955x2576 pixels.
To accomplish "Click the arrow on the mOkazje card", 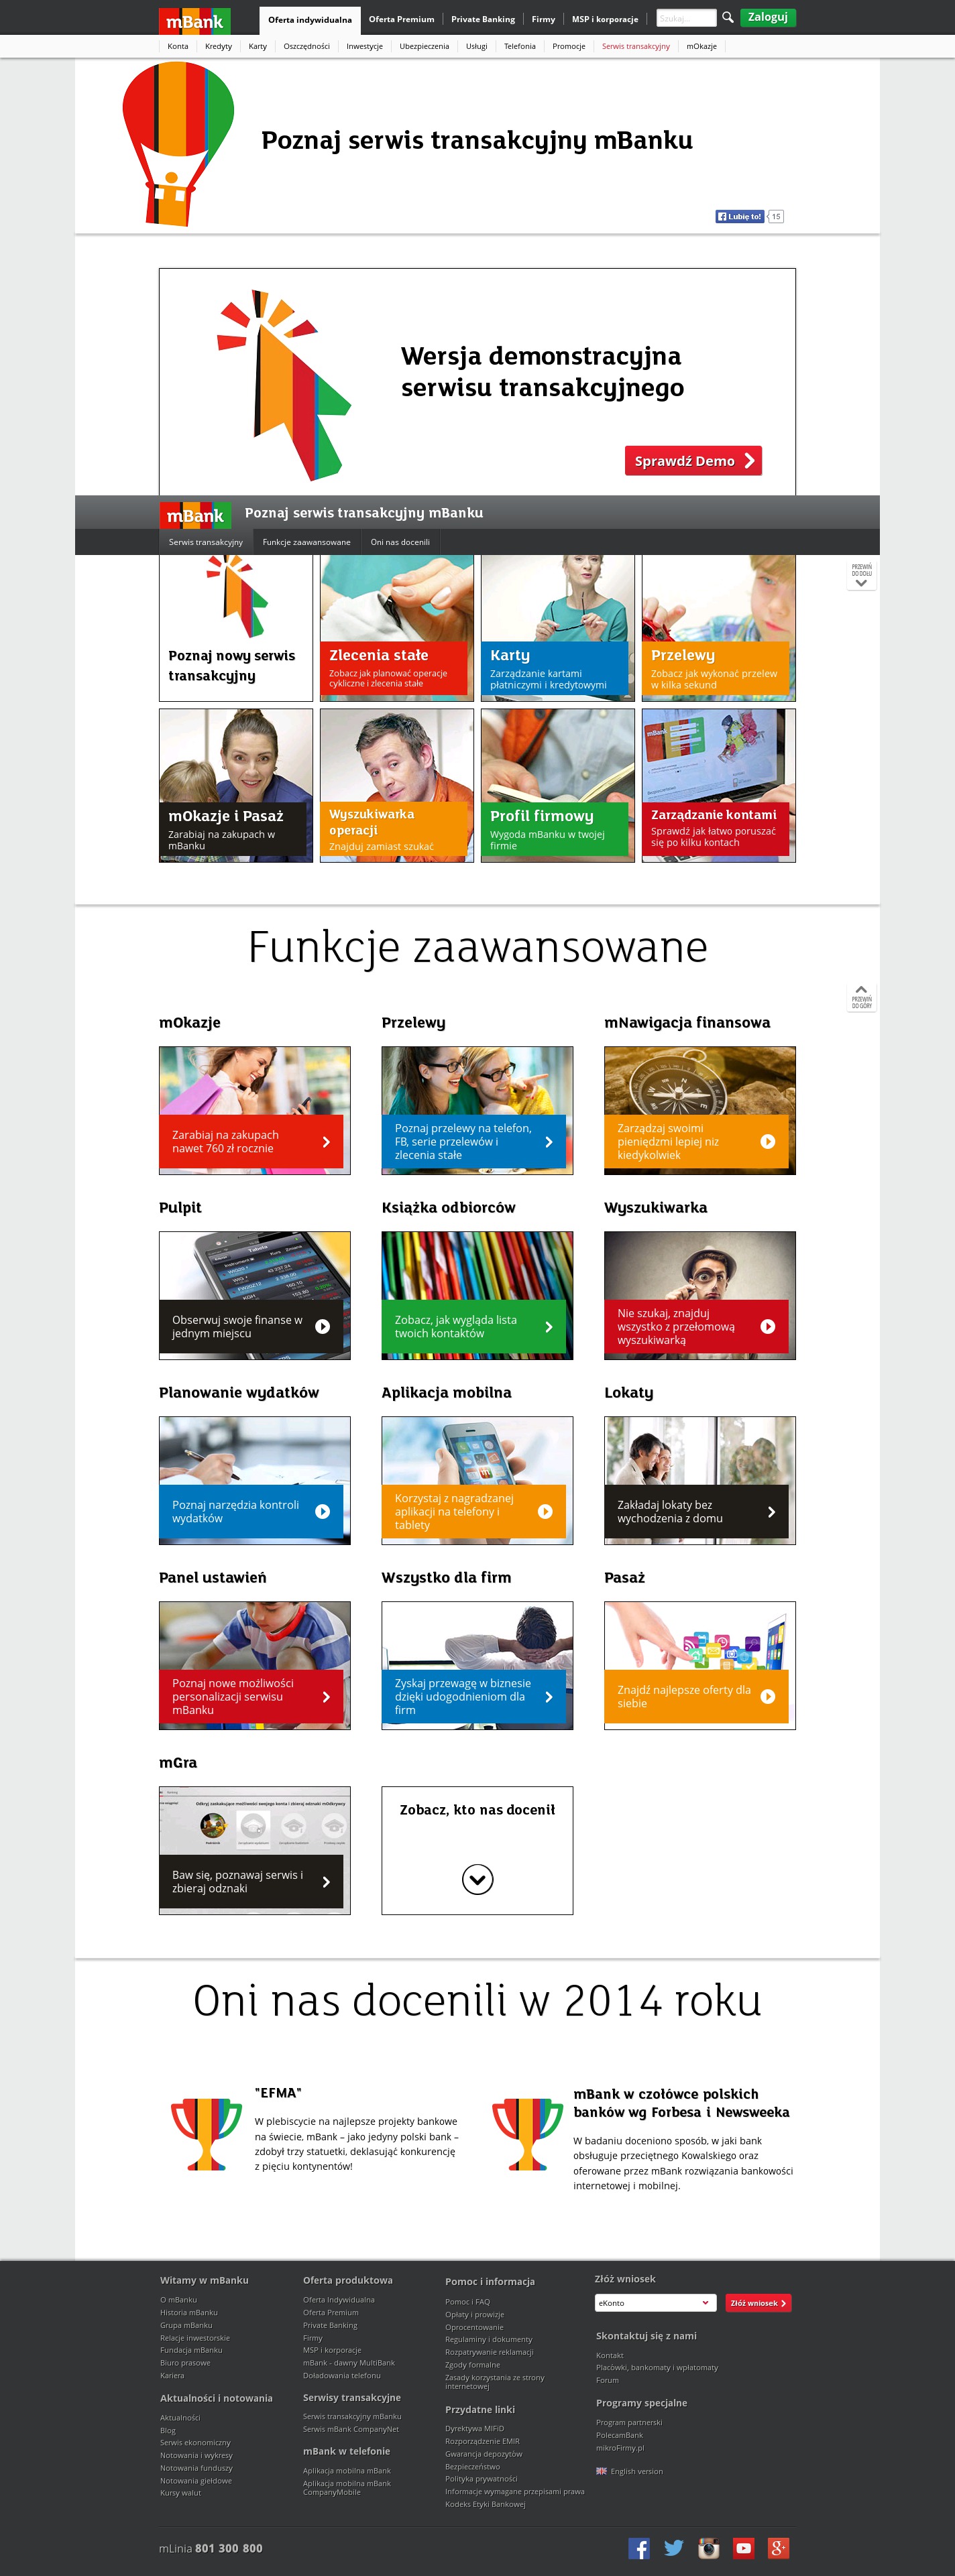I will [x=326, y=1141].
